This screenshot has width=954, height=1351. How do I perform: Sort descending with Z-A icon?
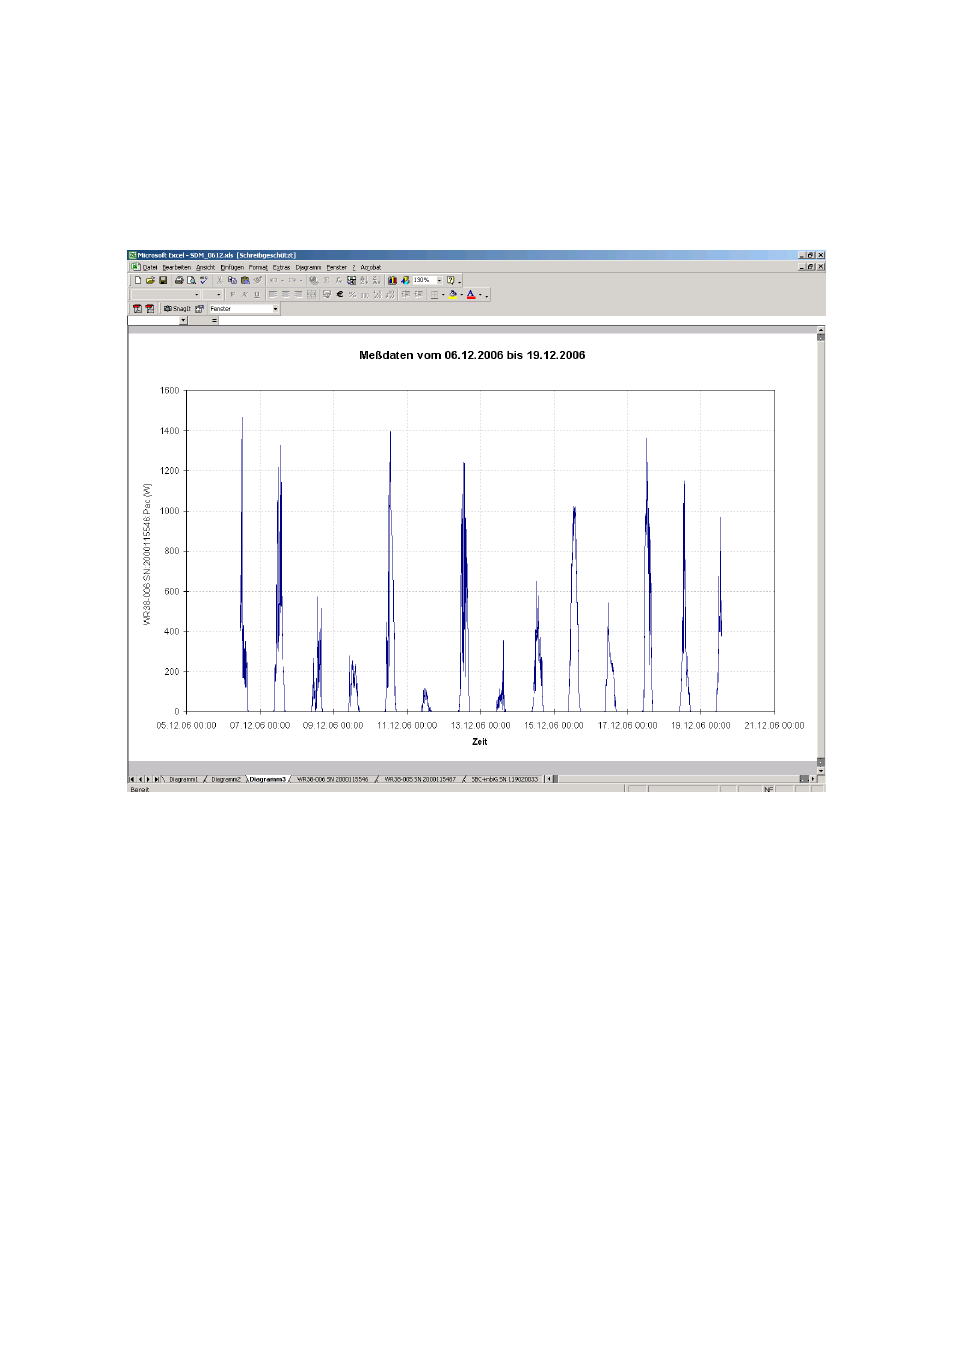pyautogui.click(x=376, y=280)
